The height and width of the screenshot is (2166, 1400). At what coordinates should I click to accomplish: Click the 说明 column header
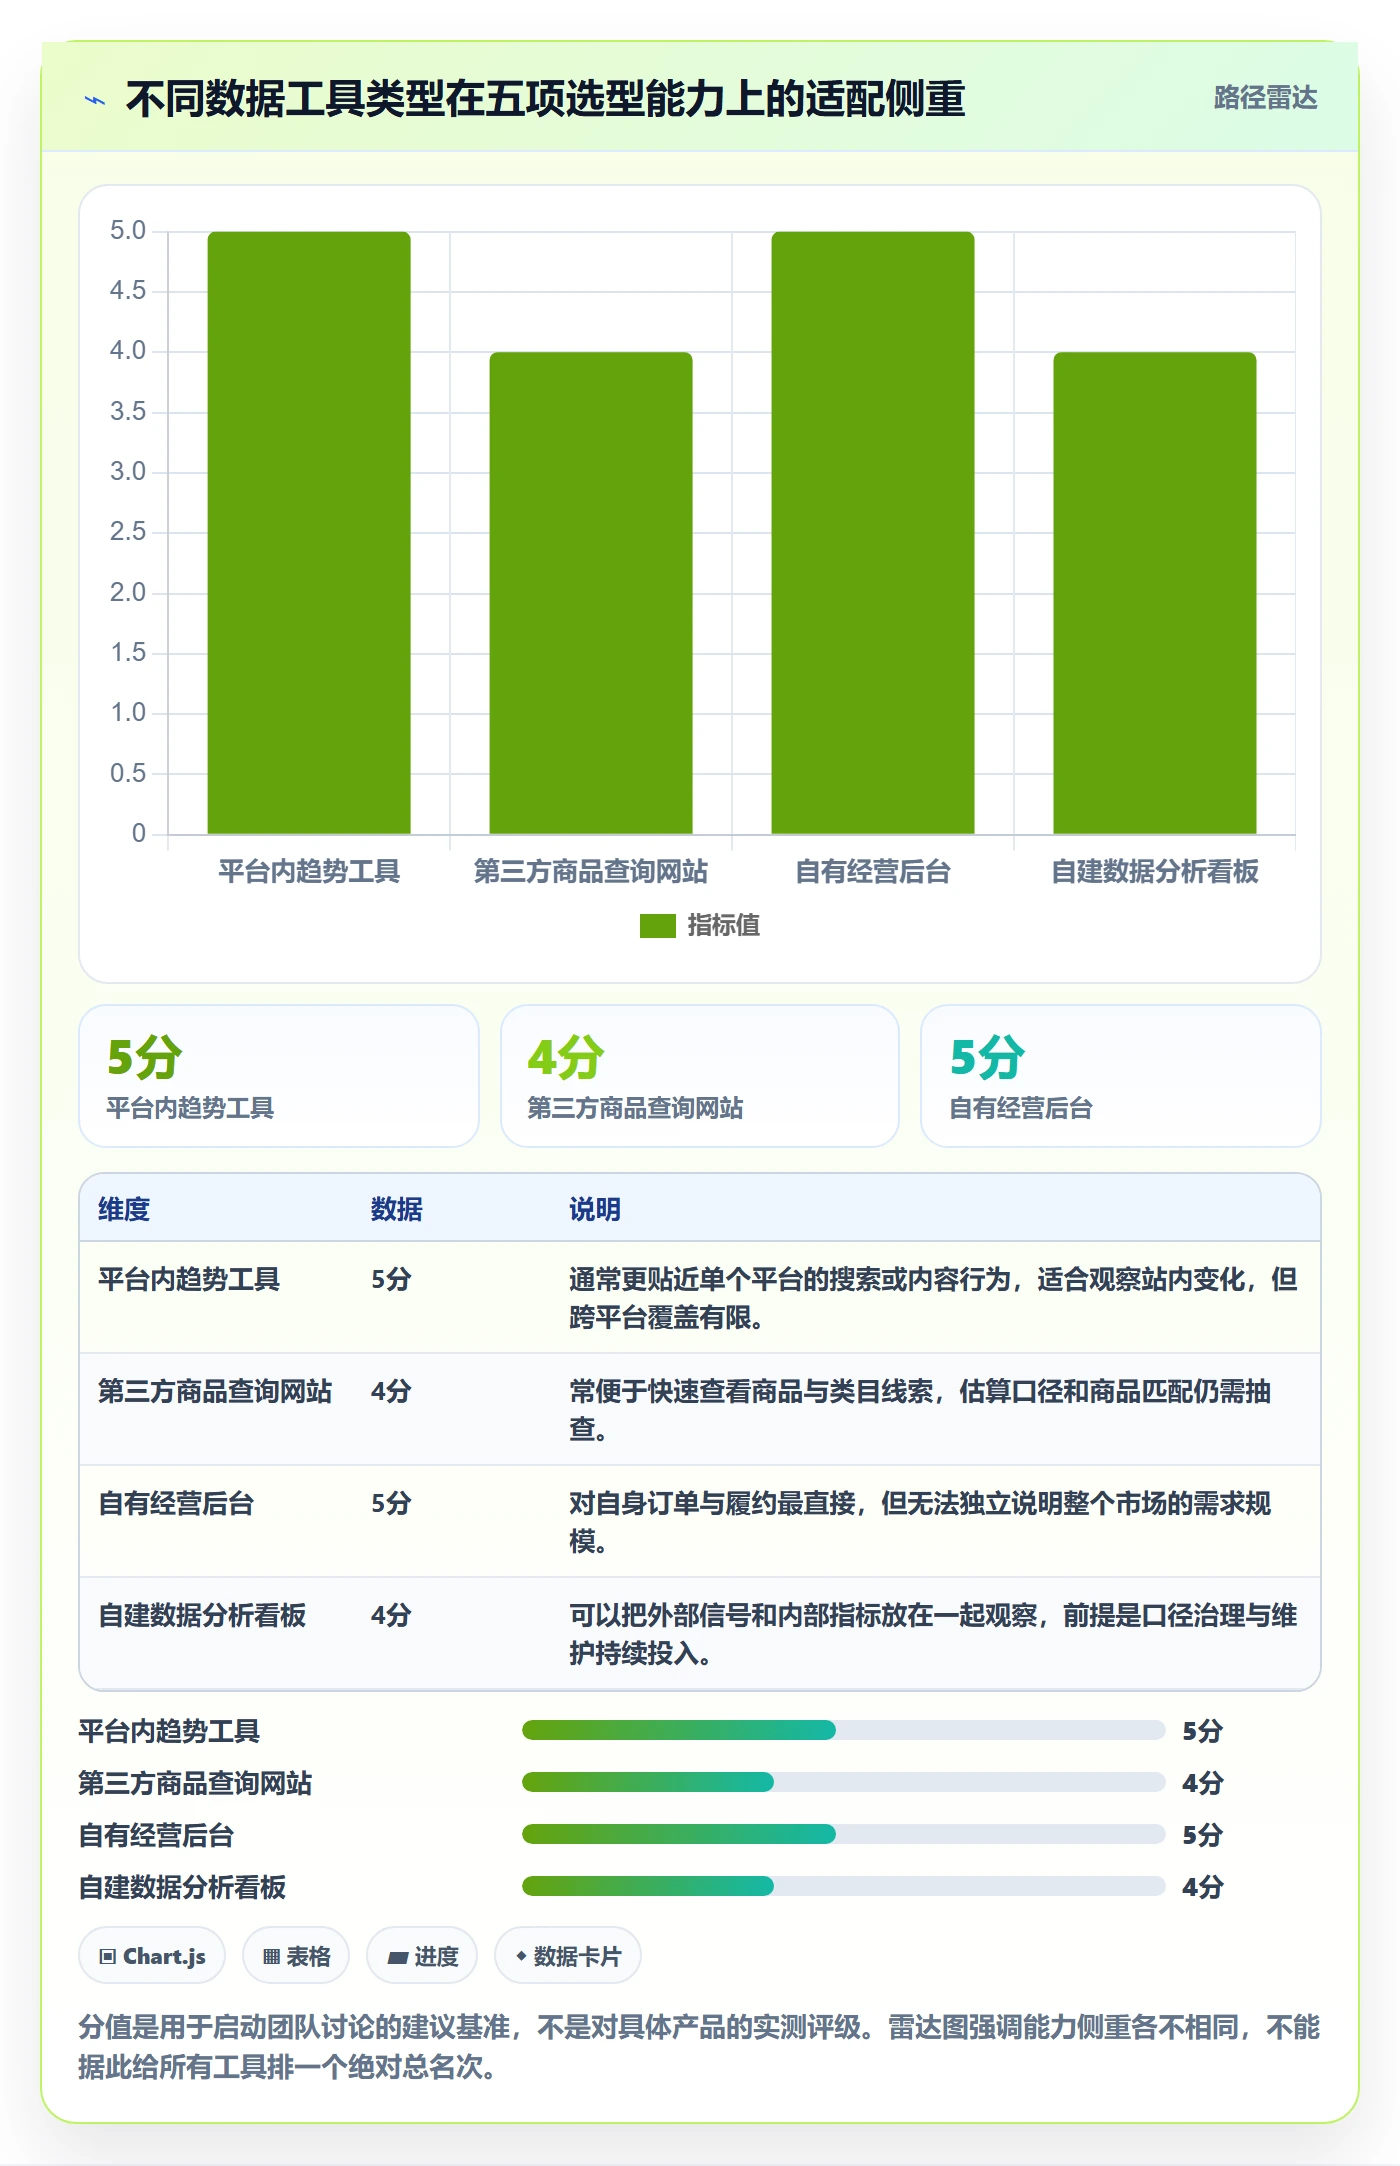(595, 1209)
